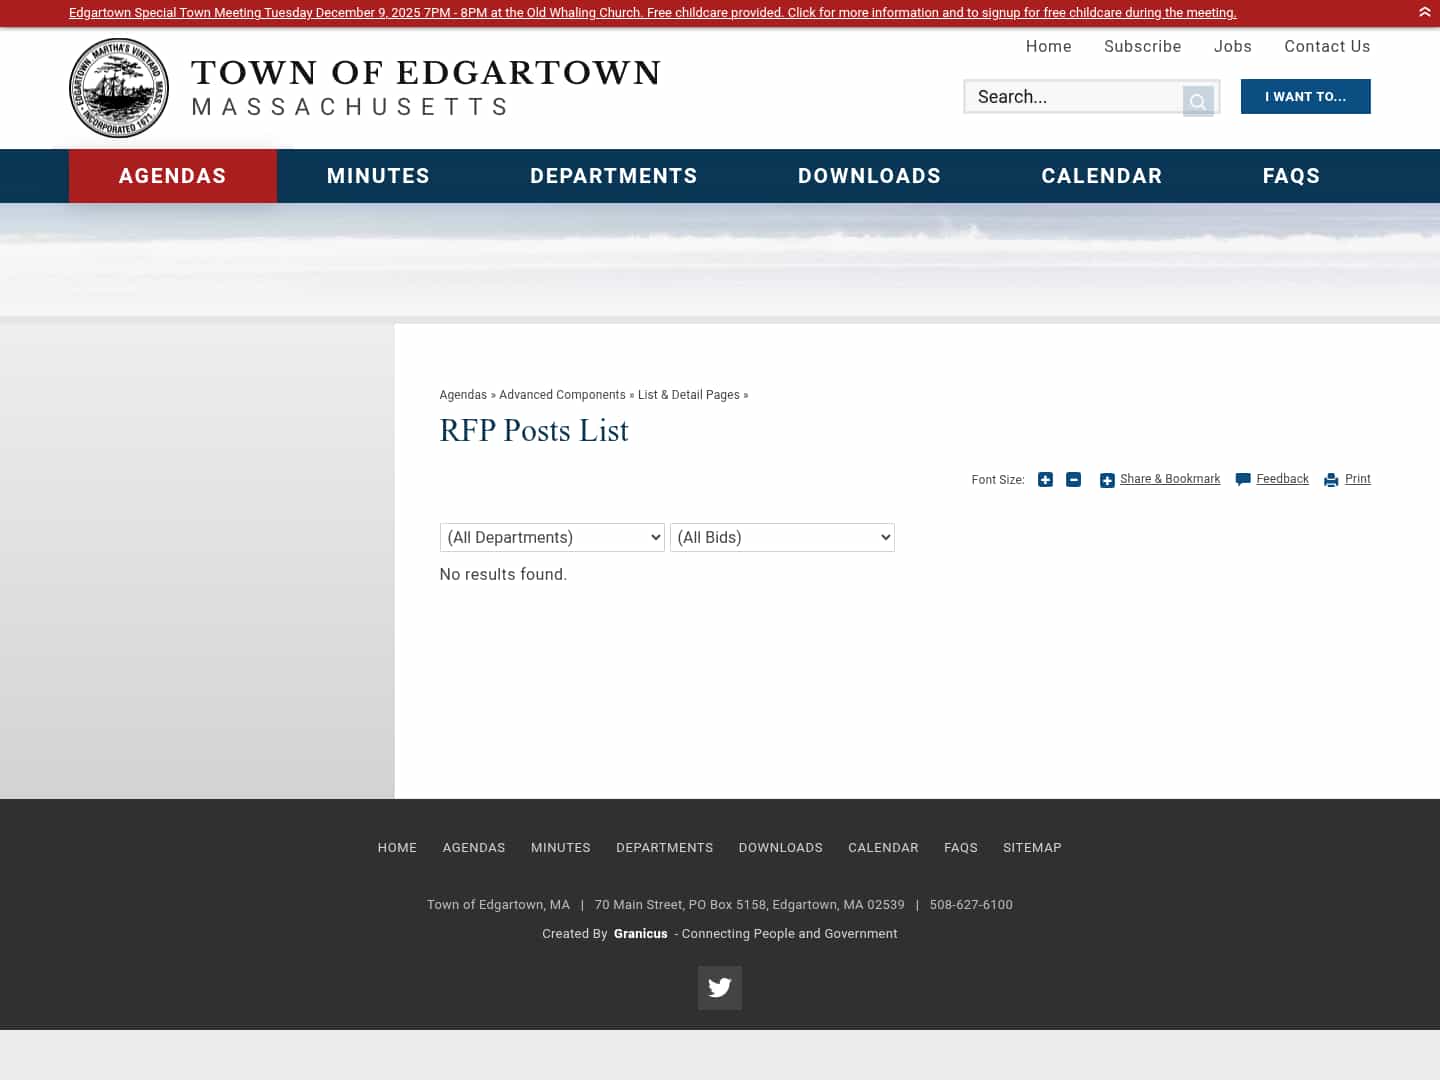The width and height of the screenshot is (1440, 1080).
Task: Visit the Granicus link in footer
Action: point(640,933)
